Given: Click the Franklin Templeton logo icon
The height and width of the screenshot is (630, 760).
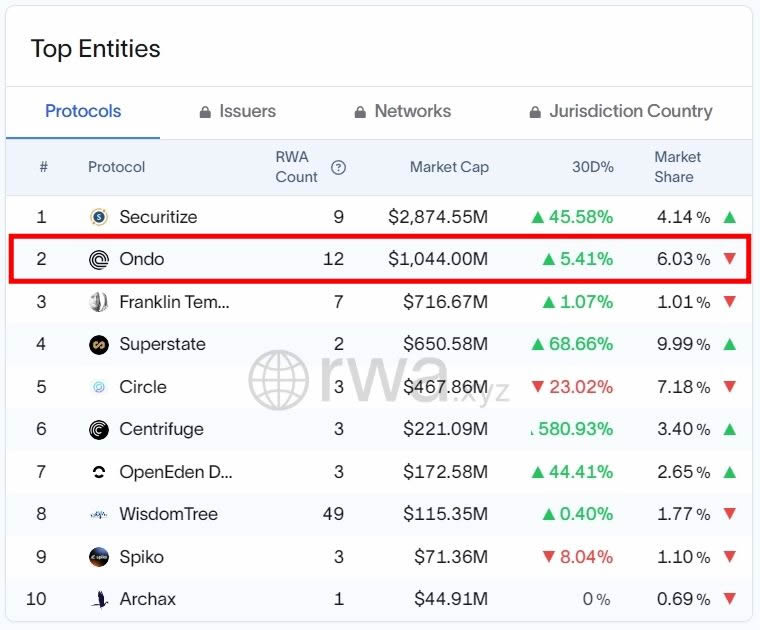Looking at the screenshot, I should (99, 302).
